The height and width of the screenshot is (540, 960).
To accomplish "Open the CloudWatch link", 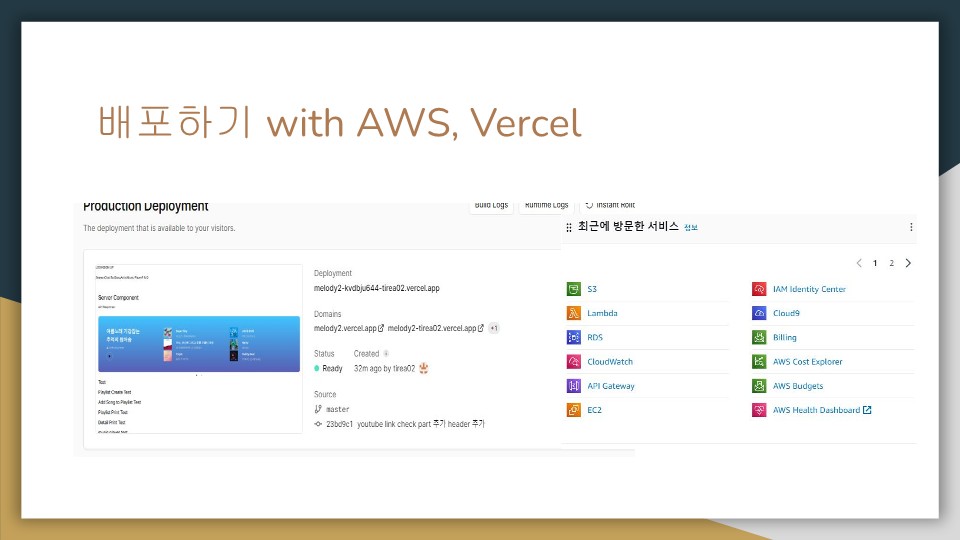I will pyautogui.click(x=610, y=362).
